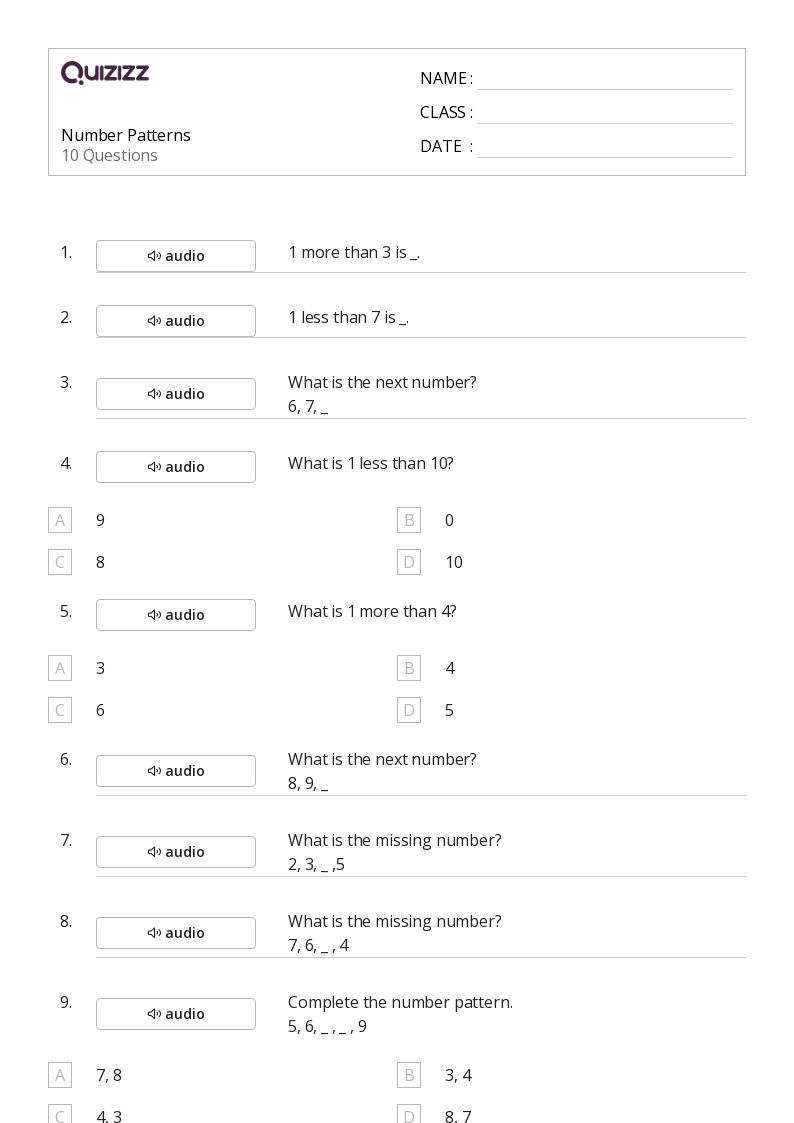The image size is (794, 1123).
Task: Select option A for question 4
Action: coord(60,520)
